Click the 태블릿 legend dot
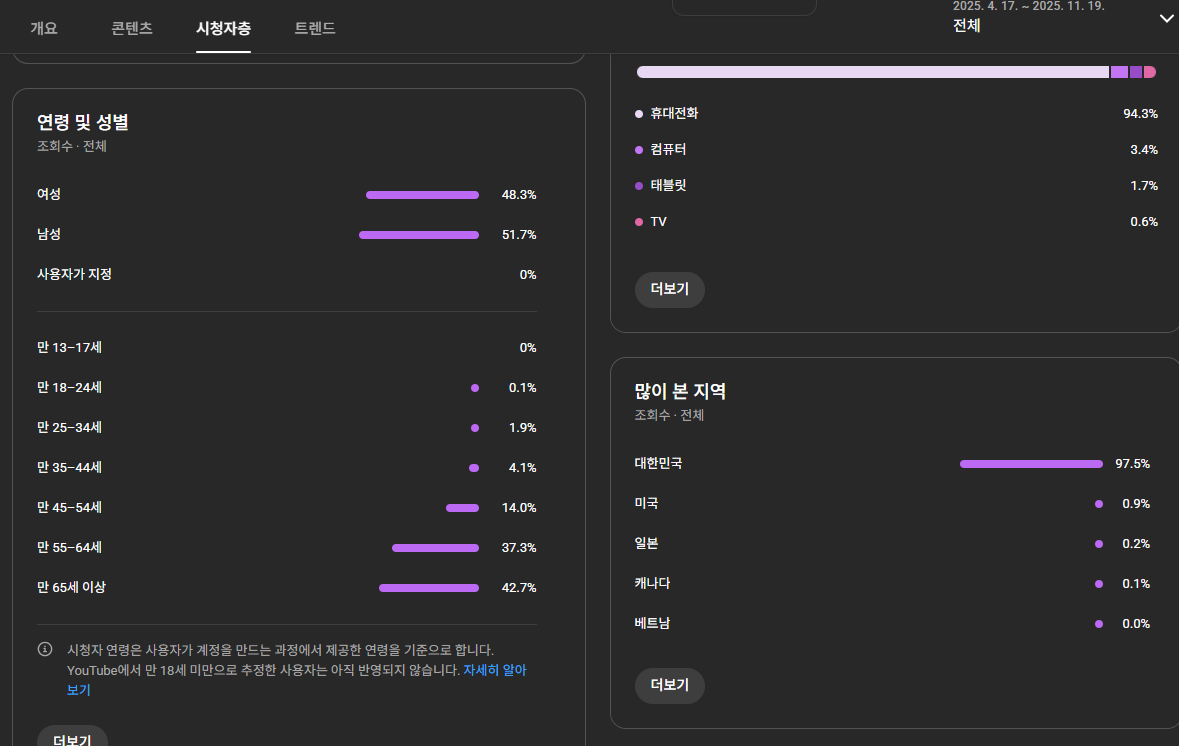This screenshot has height=746, width=1179. point(639,186)
